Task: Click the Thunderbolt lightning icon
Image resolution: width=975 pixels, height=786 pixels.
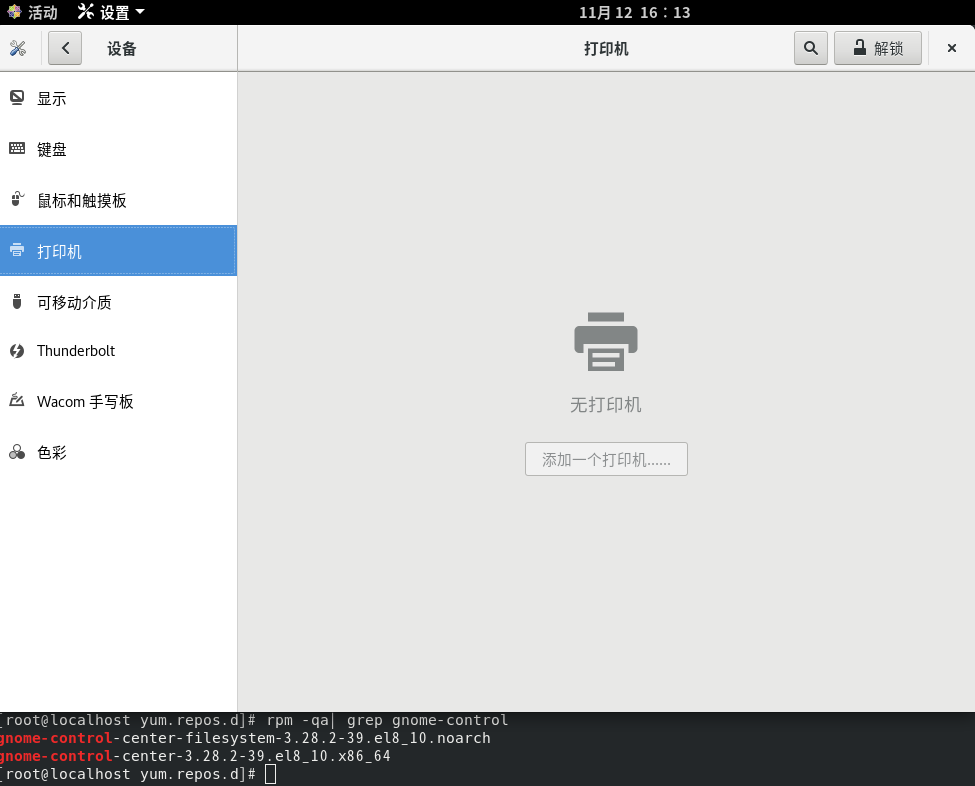Action: (17, 351)
